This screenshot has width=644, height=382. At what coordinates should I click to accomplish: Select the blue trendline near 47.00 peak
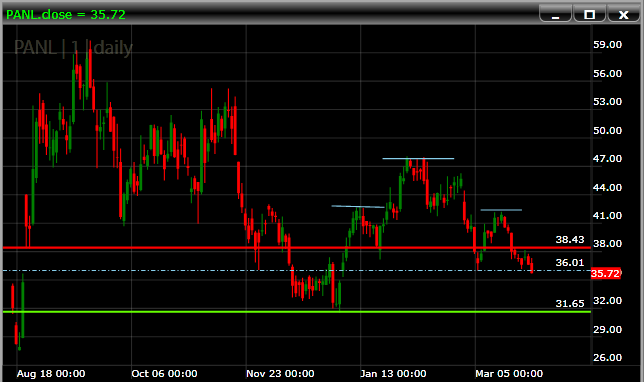click(x=418, y=158)
